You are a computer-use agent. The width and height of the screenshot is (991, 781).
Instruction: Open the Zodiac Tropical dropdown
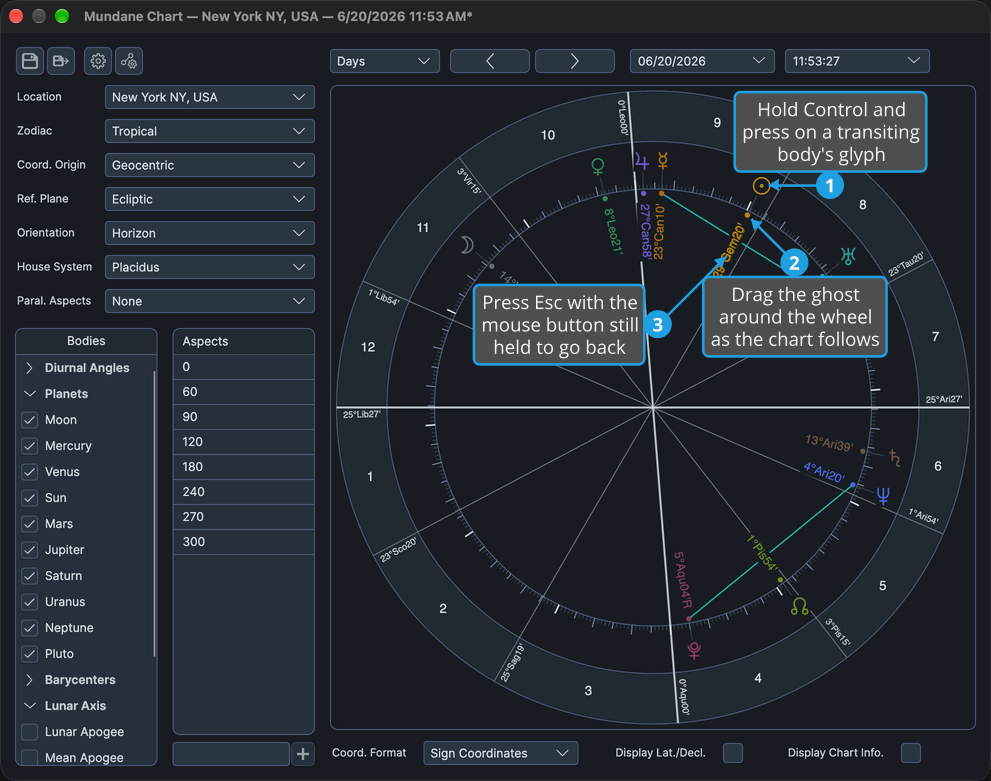click(209, 131)
